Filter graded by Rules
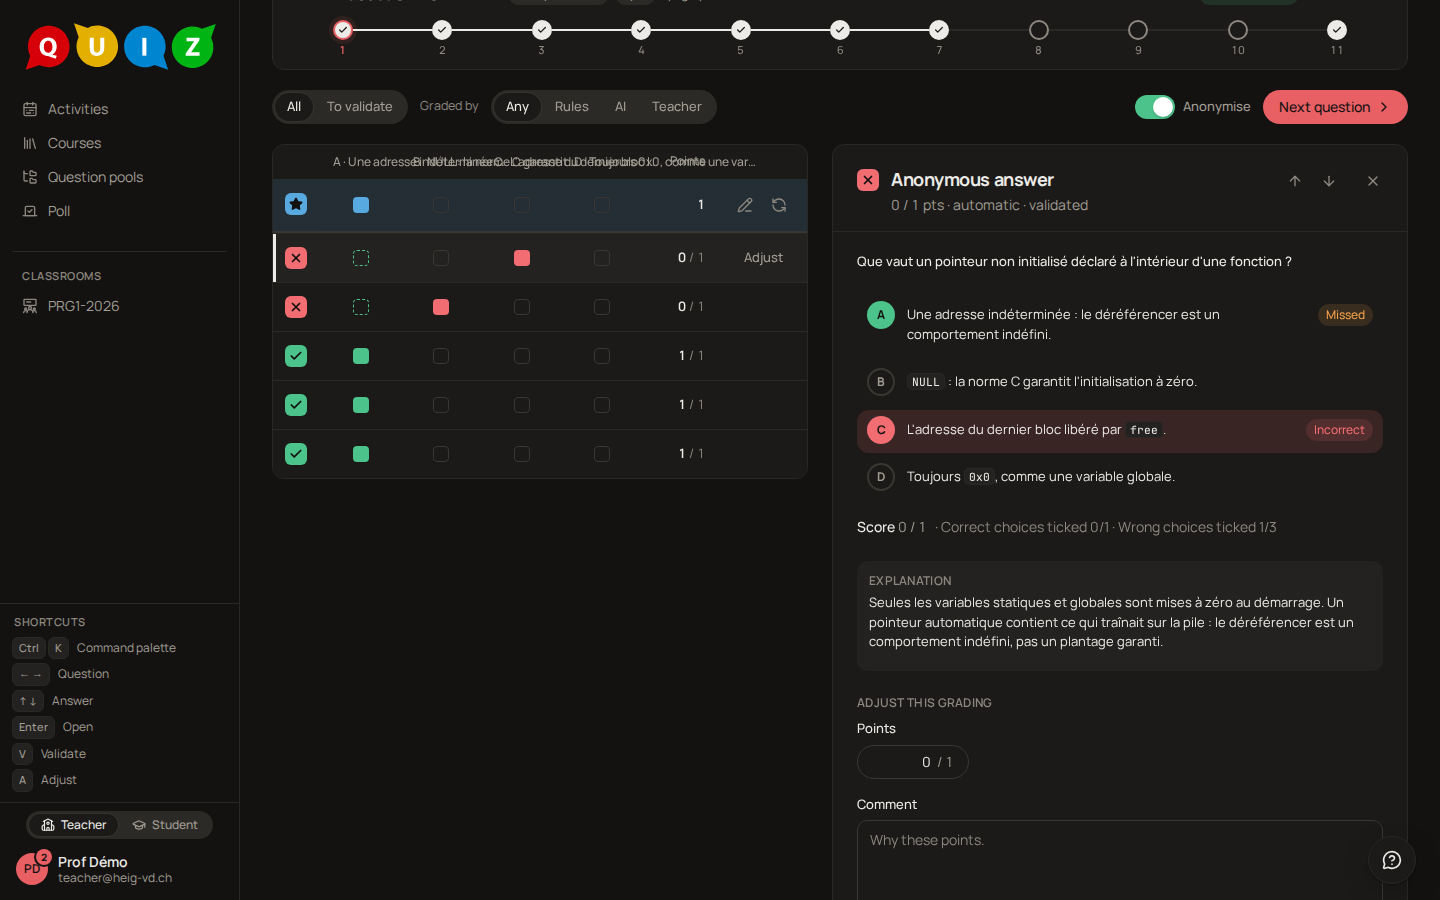This screenshot has height=900, width=1440. [x=572, y=107]
